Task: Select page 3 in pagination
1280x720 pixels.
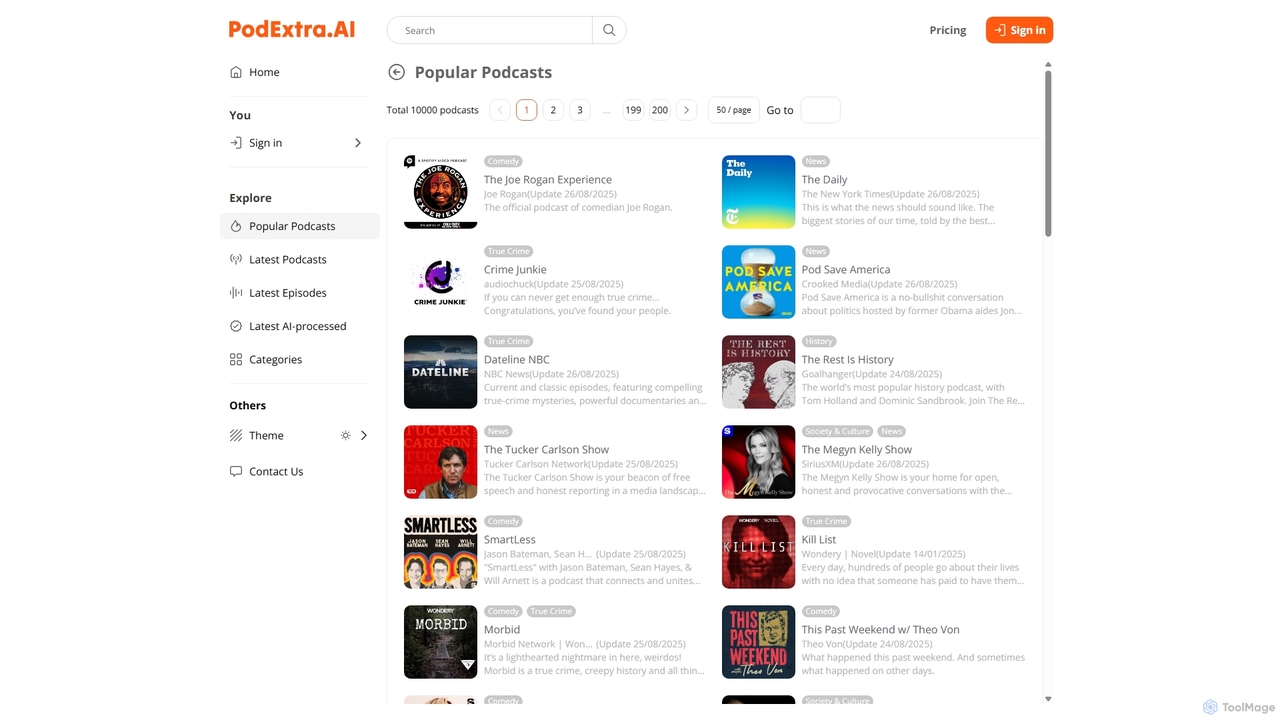Action: (580, 110)
